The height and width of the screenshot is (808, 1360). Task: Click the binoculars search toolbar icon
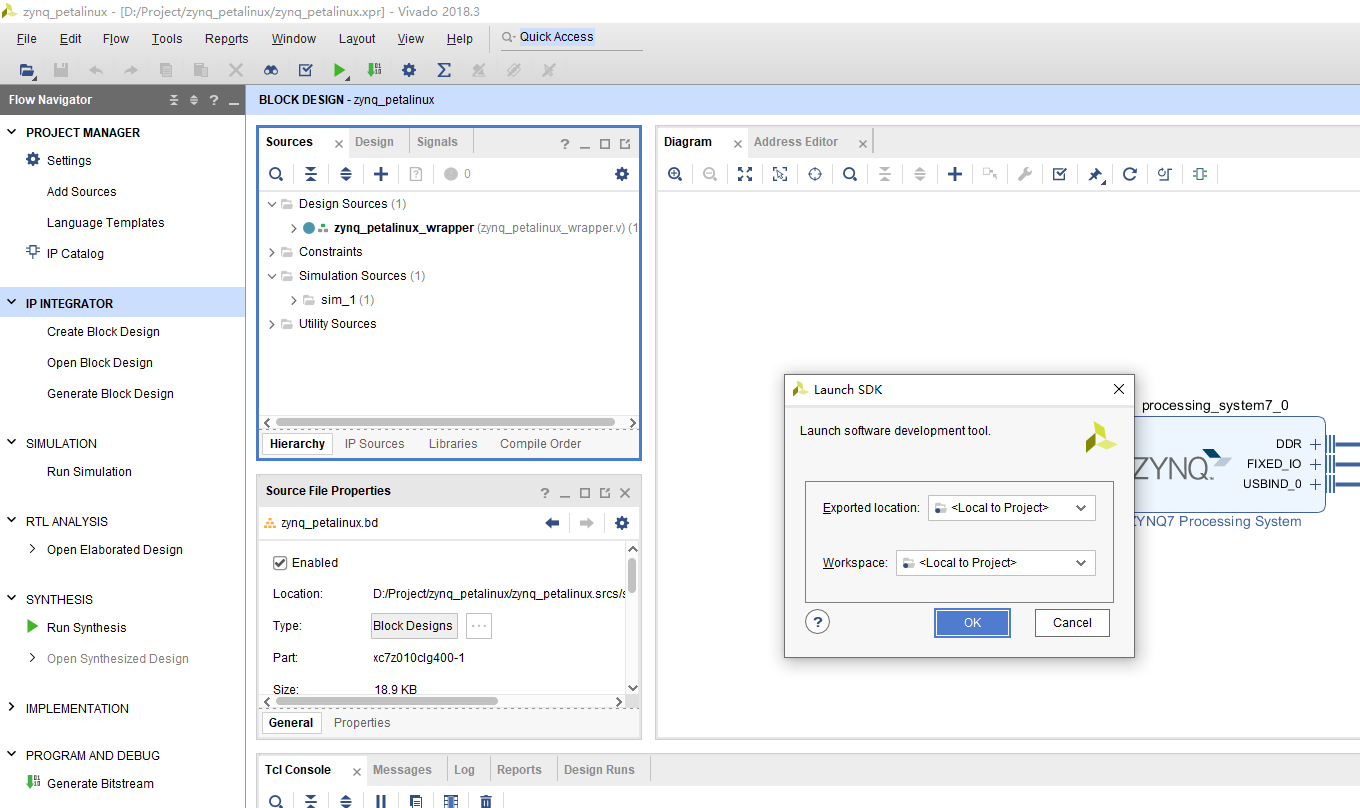pos(271,70)
